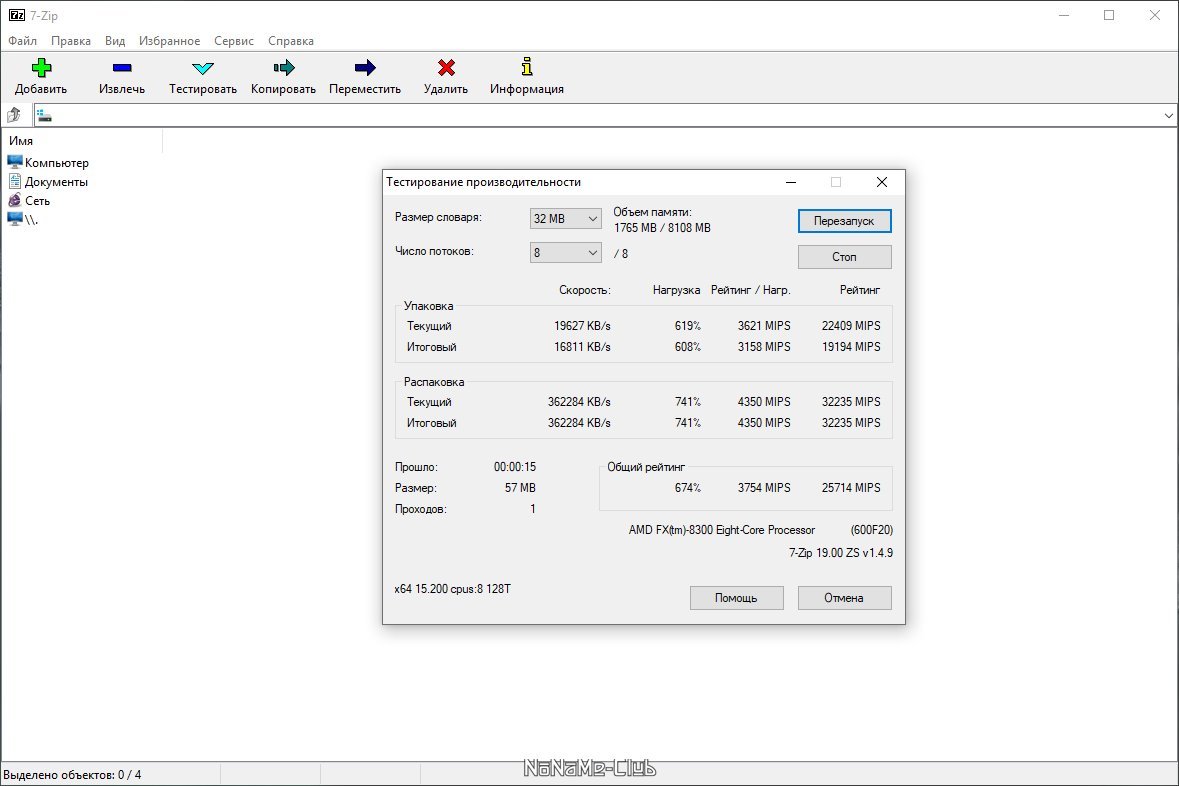1179x786 pixels.
Task: Go up one folder level icon
Action: pyautogui.click(x=14, y=115)
